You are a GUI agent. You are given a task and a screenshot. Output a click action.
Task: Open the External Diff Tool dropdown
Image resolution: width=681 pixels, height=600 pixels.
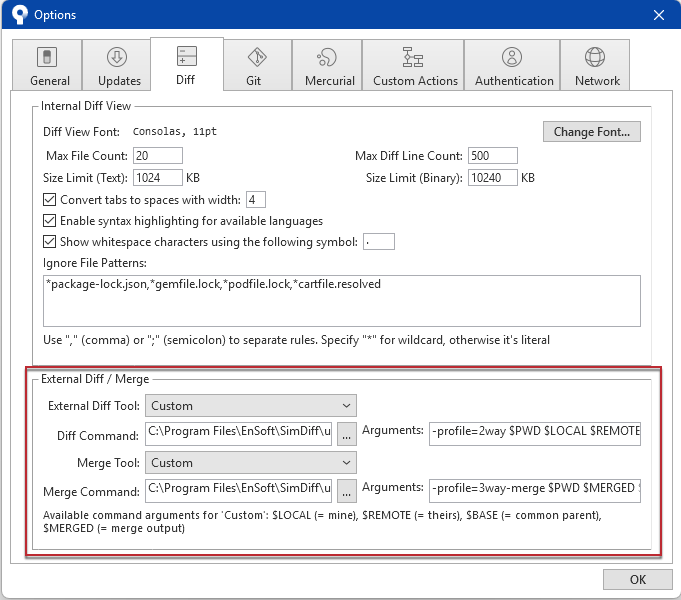point(251,406)
